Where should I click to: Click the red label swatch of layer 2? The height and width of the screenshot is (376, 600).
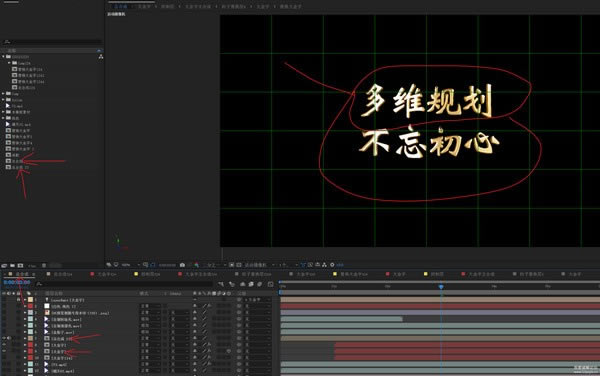point(31,306)
